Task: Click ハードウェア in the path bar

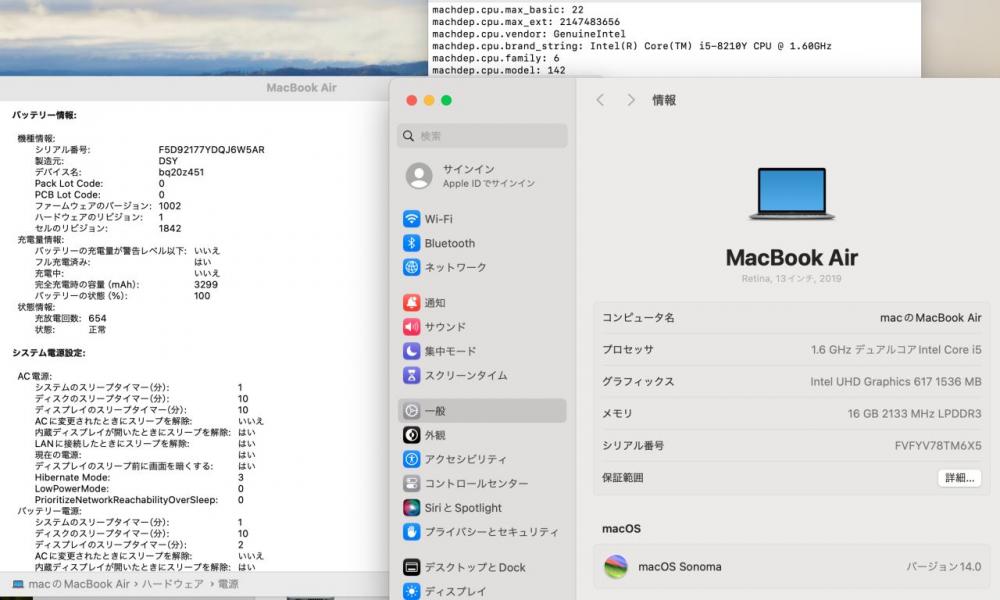Action: (x=172, y=584)
